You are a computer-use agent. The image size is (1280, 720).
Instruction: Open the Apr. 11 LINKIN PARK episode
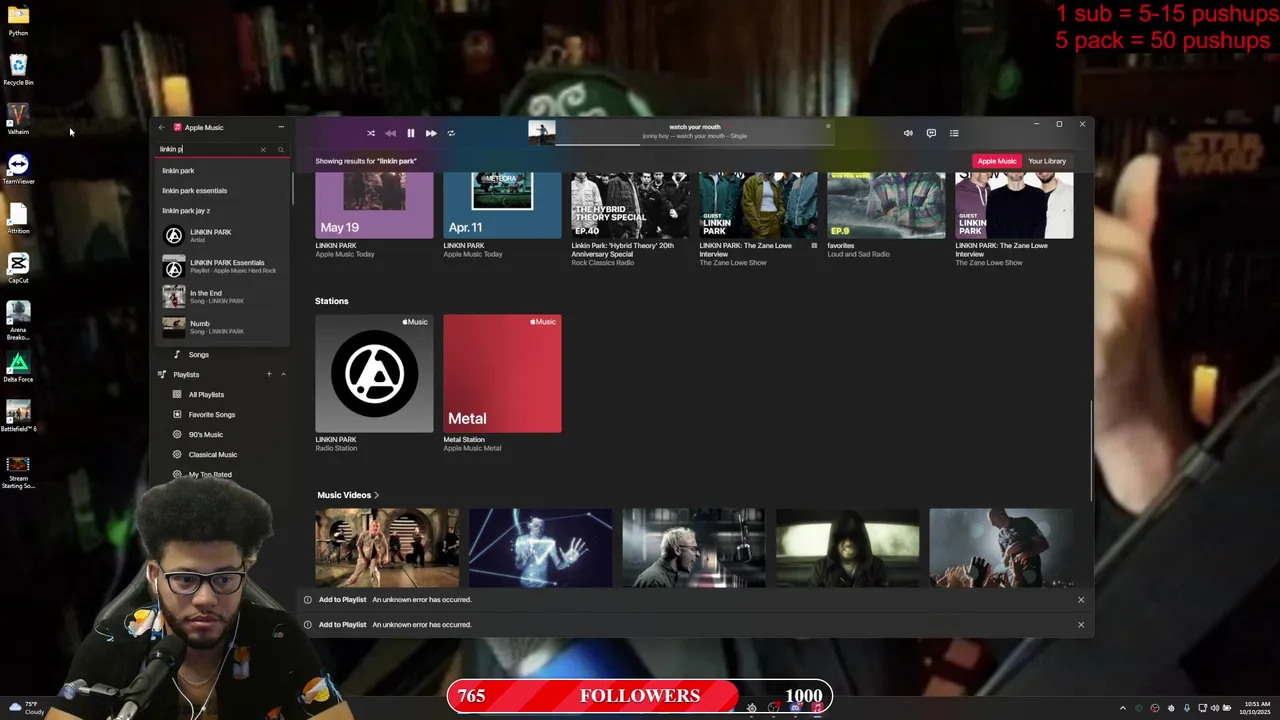502,205
